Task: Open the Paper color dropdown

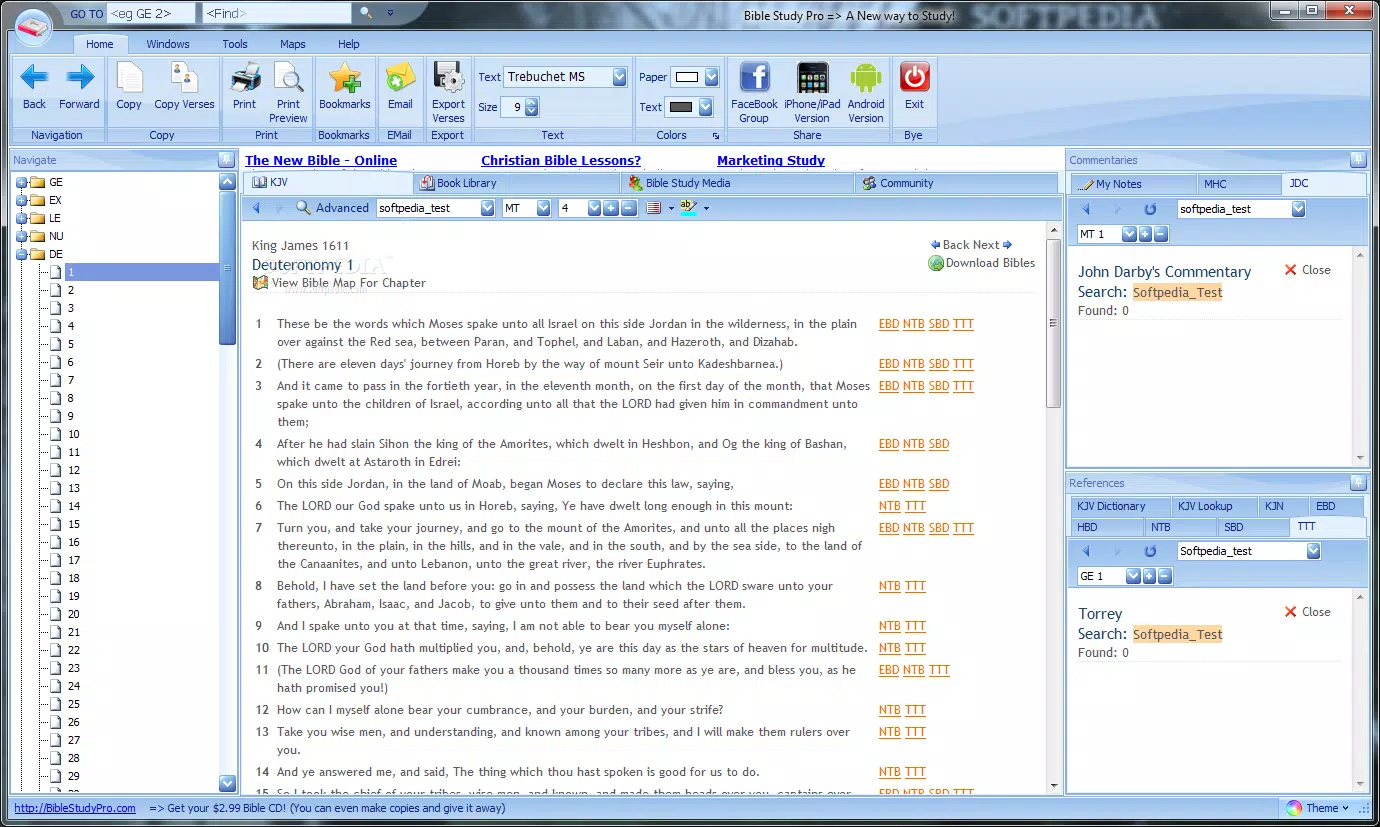Action: 712,77
